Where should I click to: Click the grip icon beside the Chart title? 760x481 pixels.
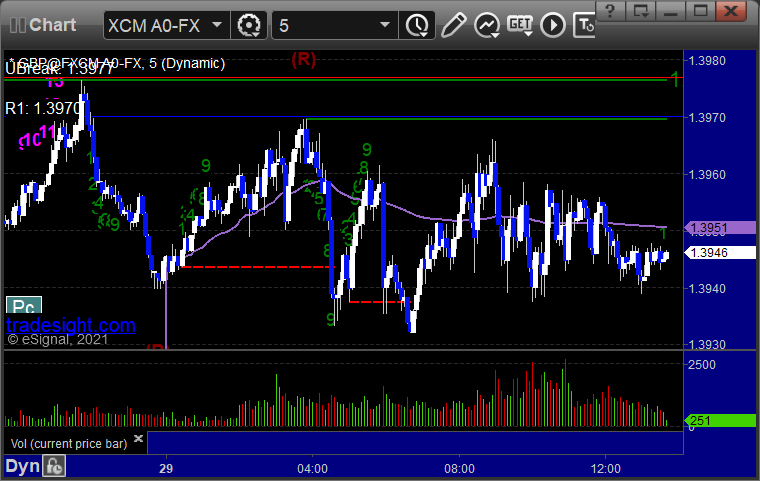(17, 25)
